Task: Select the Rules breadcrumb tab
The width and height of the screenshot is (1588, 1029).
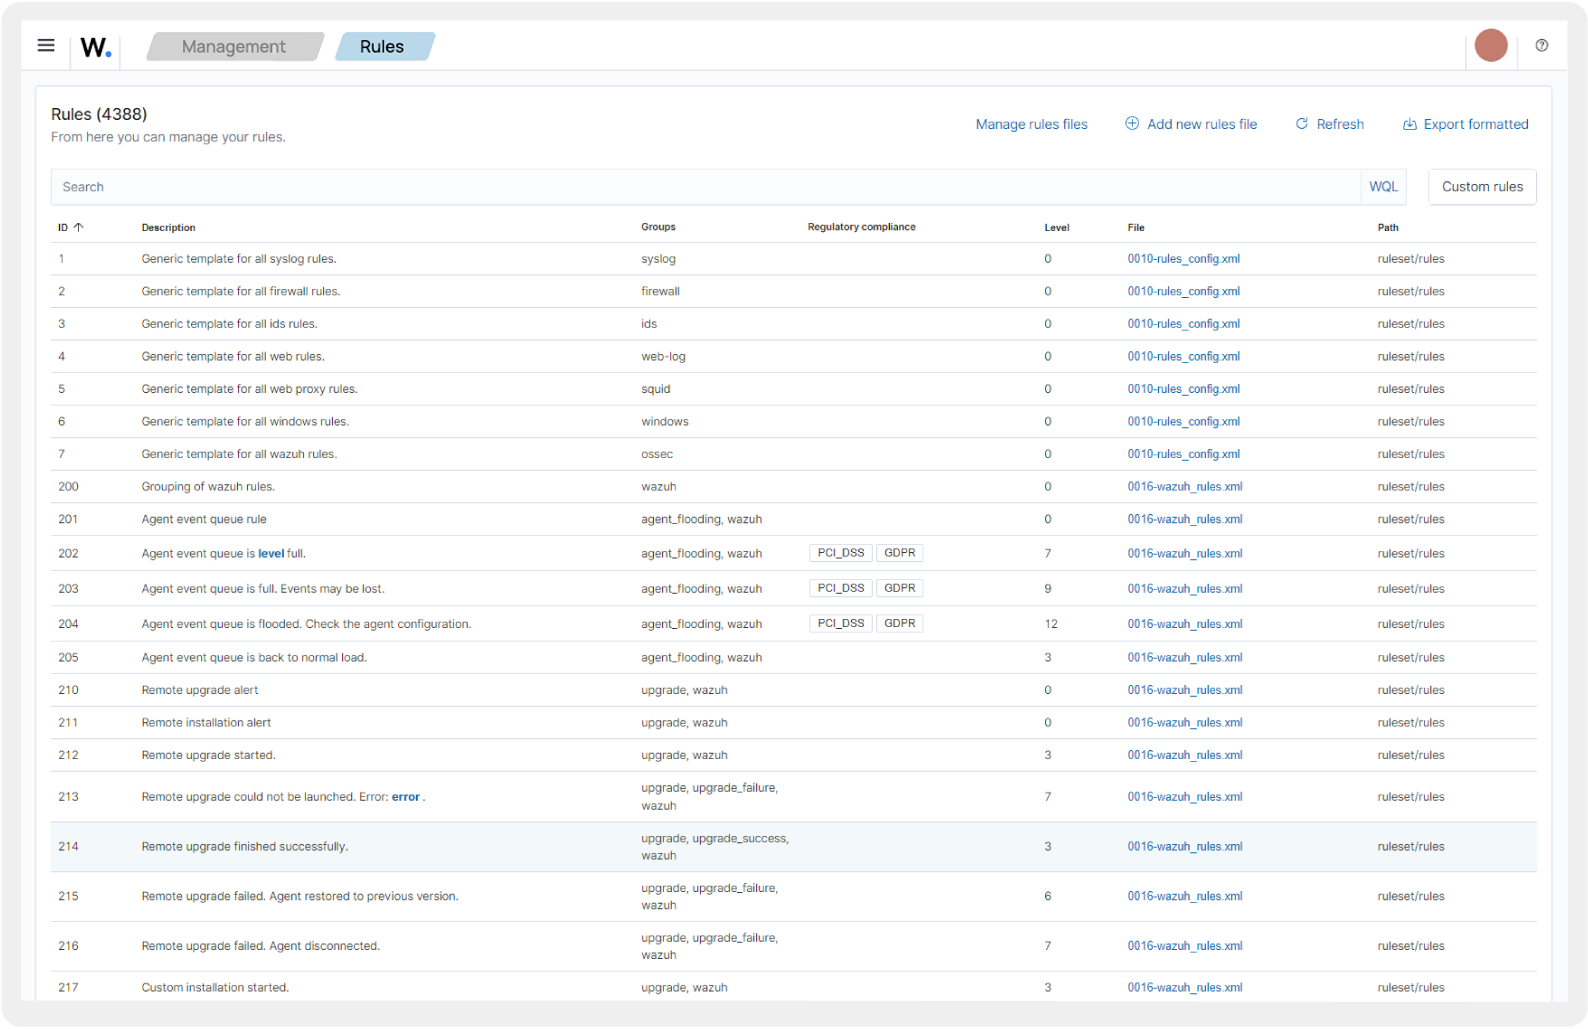Action: click(382, 47)
